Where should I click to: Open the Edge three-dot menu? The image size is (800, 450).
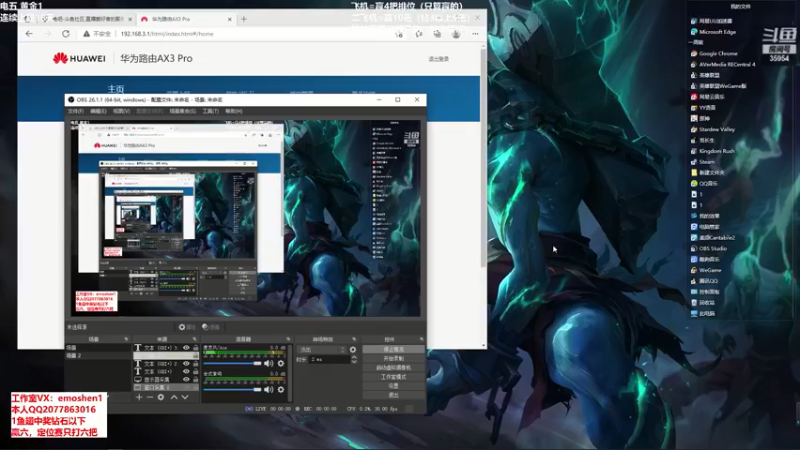pos(476,34)
